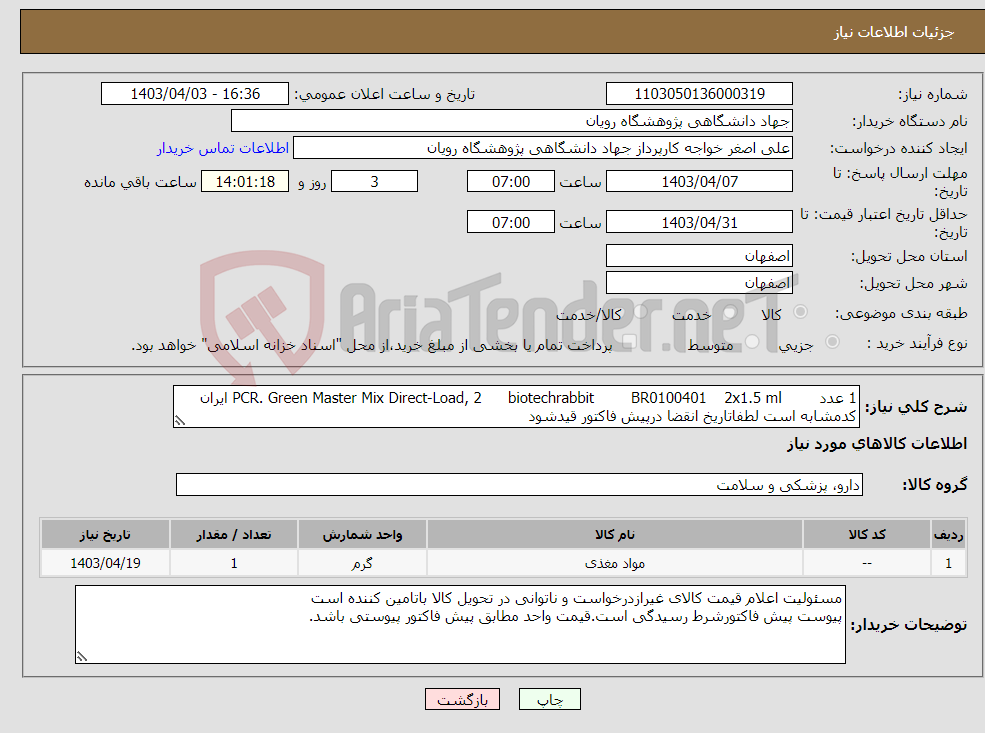The width and height of the screenshot is (985, 733).
Task: Click the تاریخ و ساعت اعلان عمومی label
Action: tap(385, 94)
